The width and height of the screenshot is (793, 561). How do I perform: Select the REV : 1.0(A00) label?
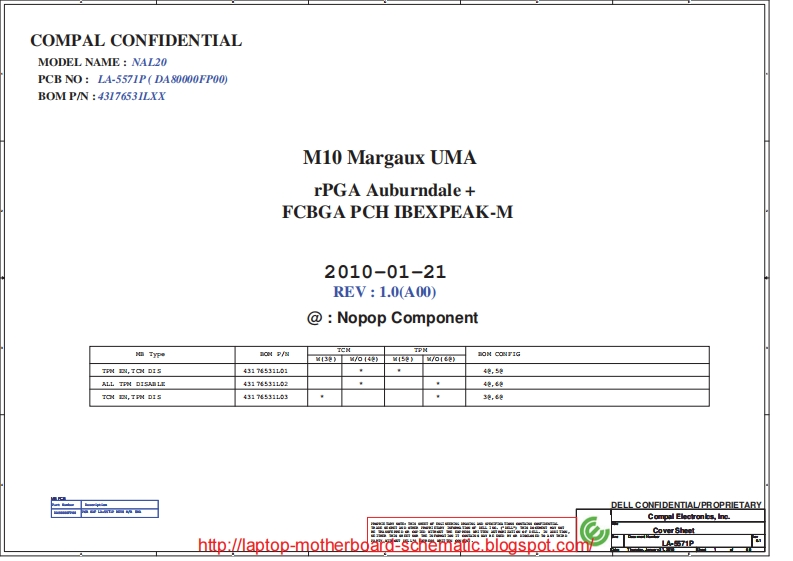pos(384,292)
